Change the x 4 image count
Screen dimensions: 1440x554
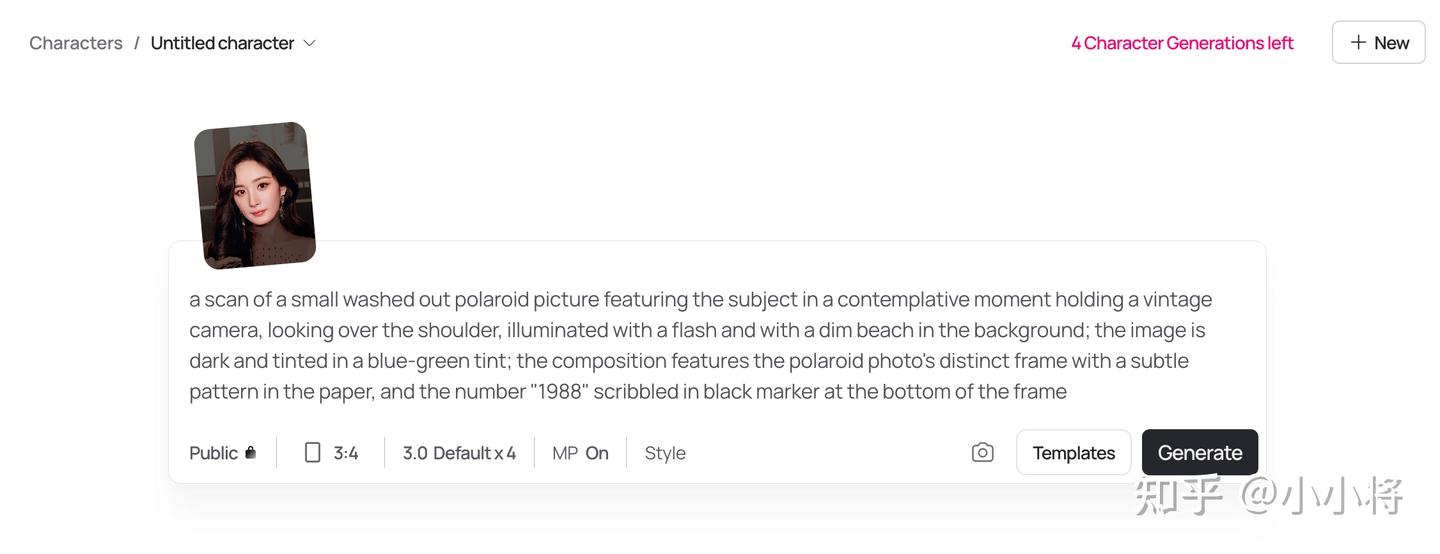[505, 453]
